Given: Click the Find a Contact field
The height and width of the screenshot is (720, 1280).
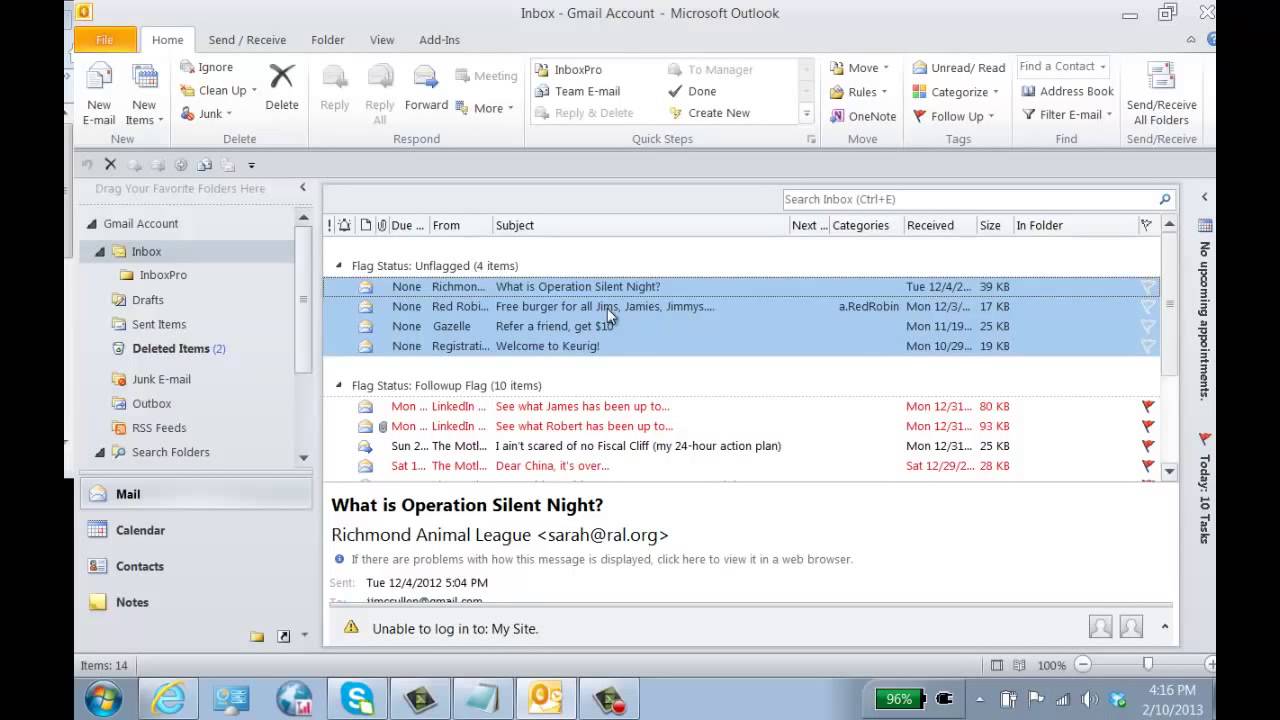Looking at the screenshot, I should [x=1062, y=67].
